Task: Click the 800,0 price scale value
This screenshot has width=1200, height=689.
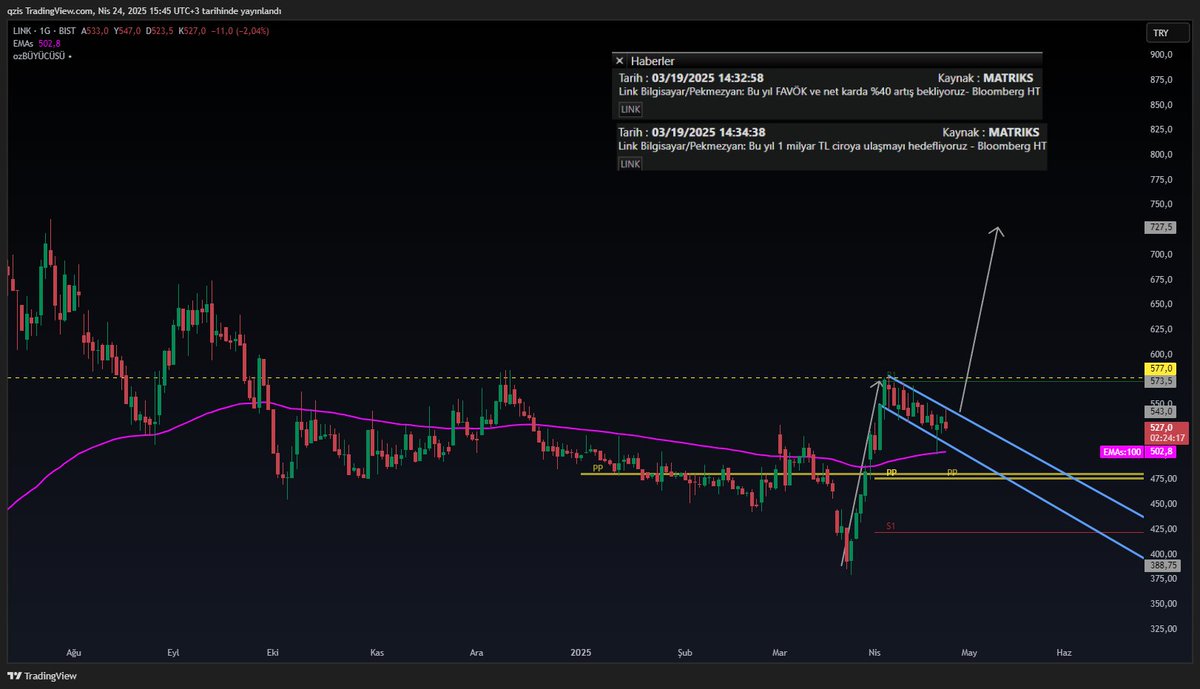Action: [x=1160, y=155]
